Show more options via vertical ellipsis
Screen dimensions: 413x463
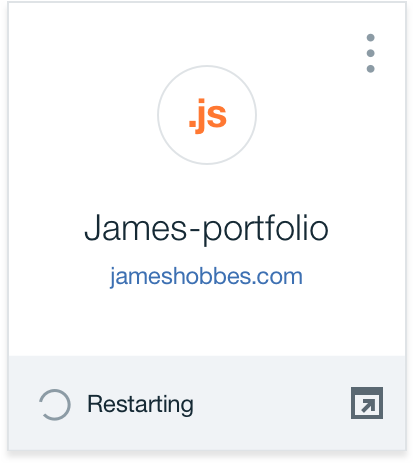370,53
